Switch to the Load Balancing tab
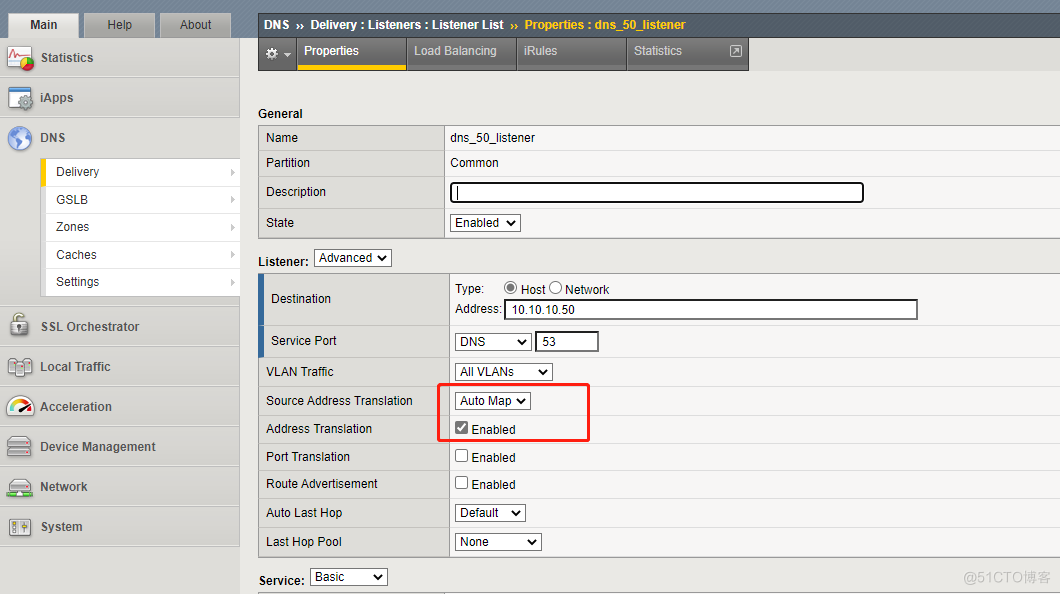1060x594 pixels. tap(455, 51)
